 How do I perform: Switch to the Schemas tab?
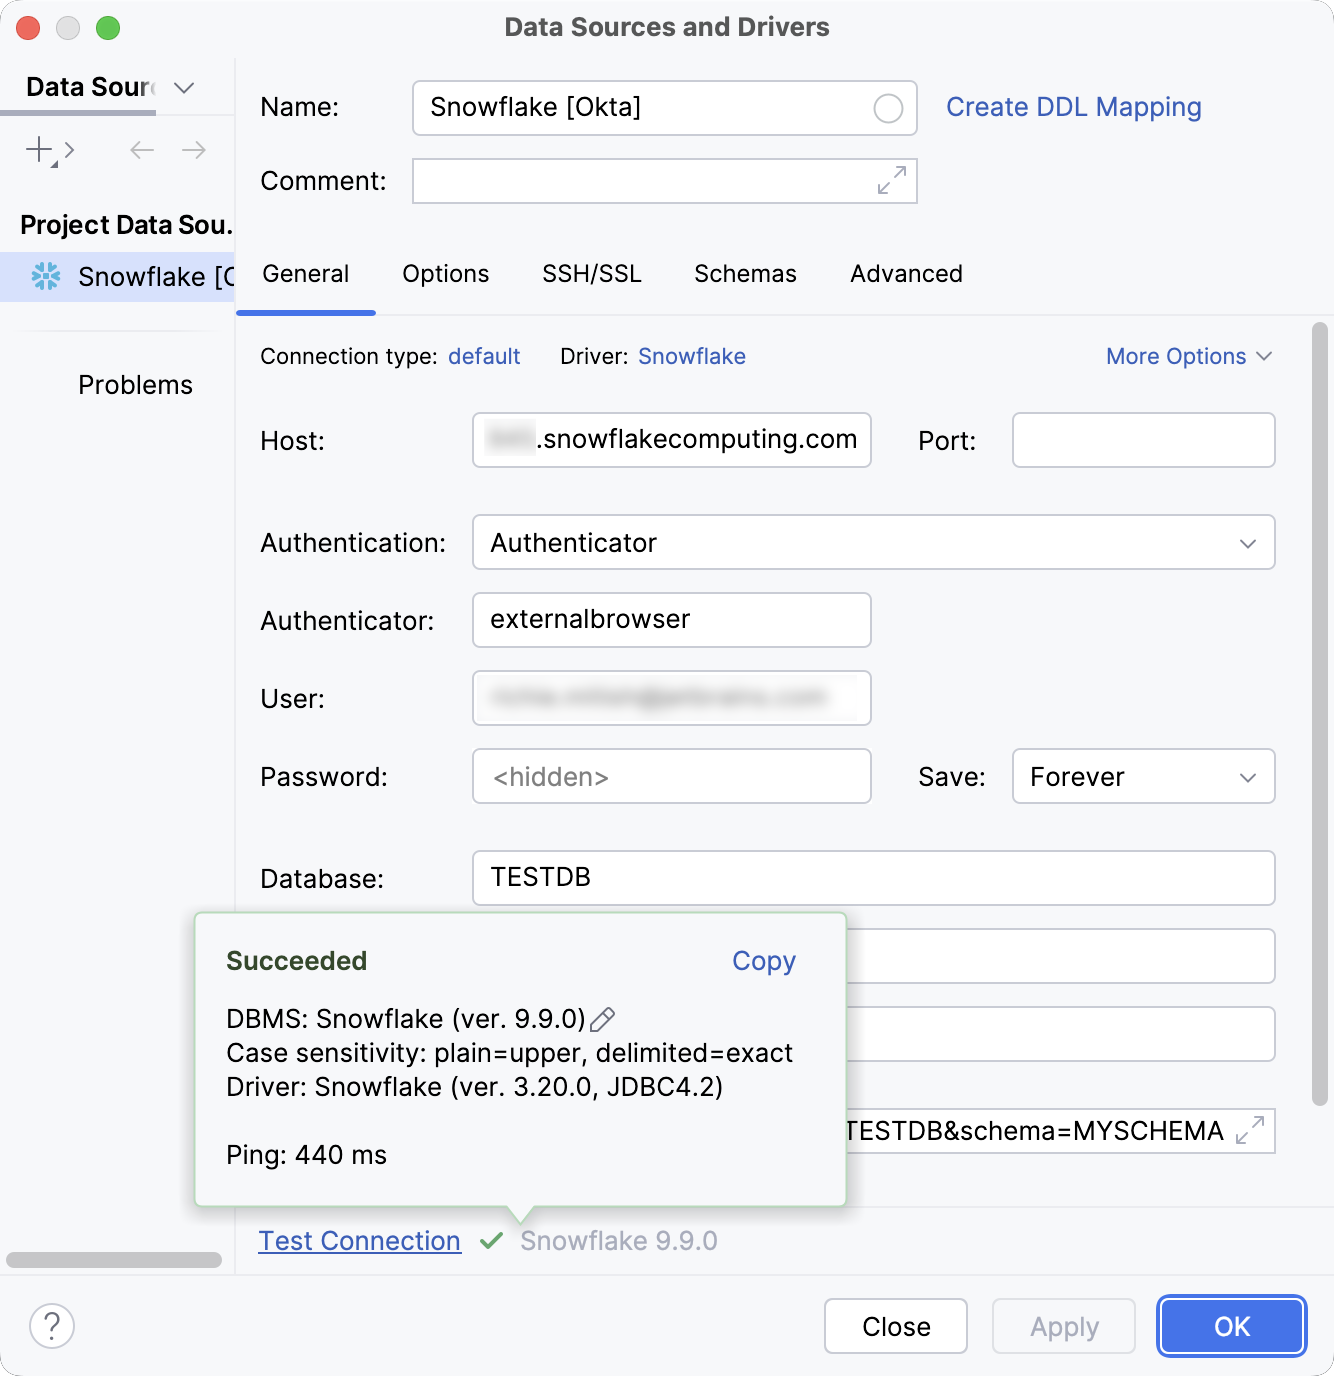click(x=744, y=273)
